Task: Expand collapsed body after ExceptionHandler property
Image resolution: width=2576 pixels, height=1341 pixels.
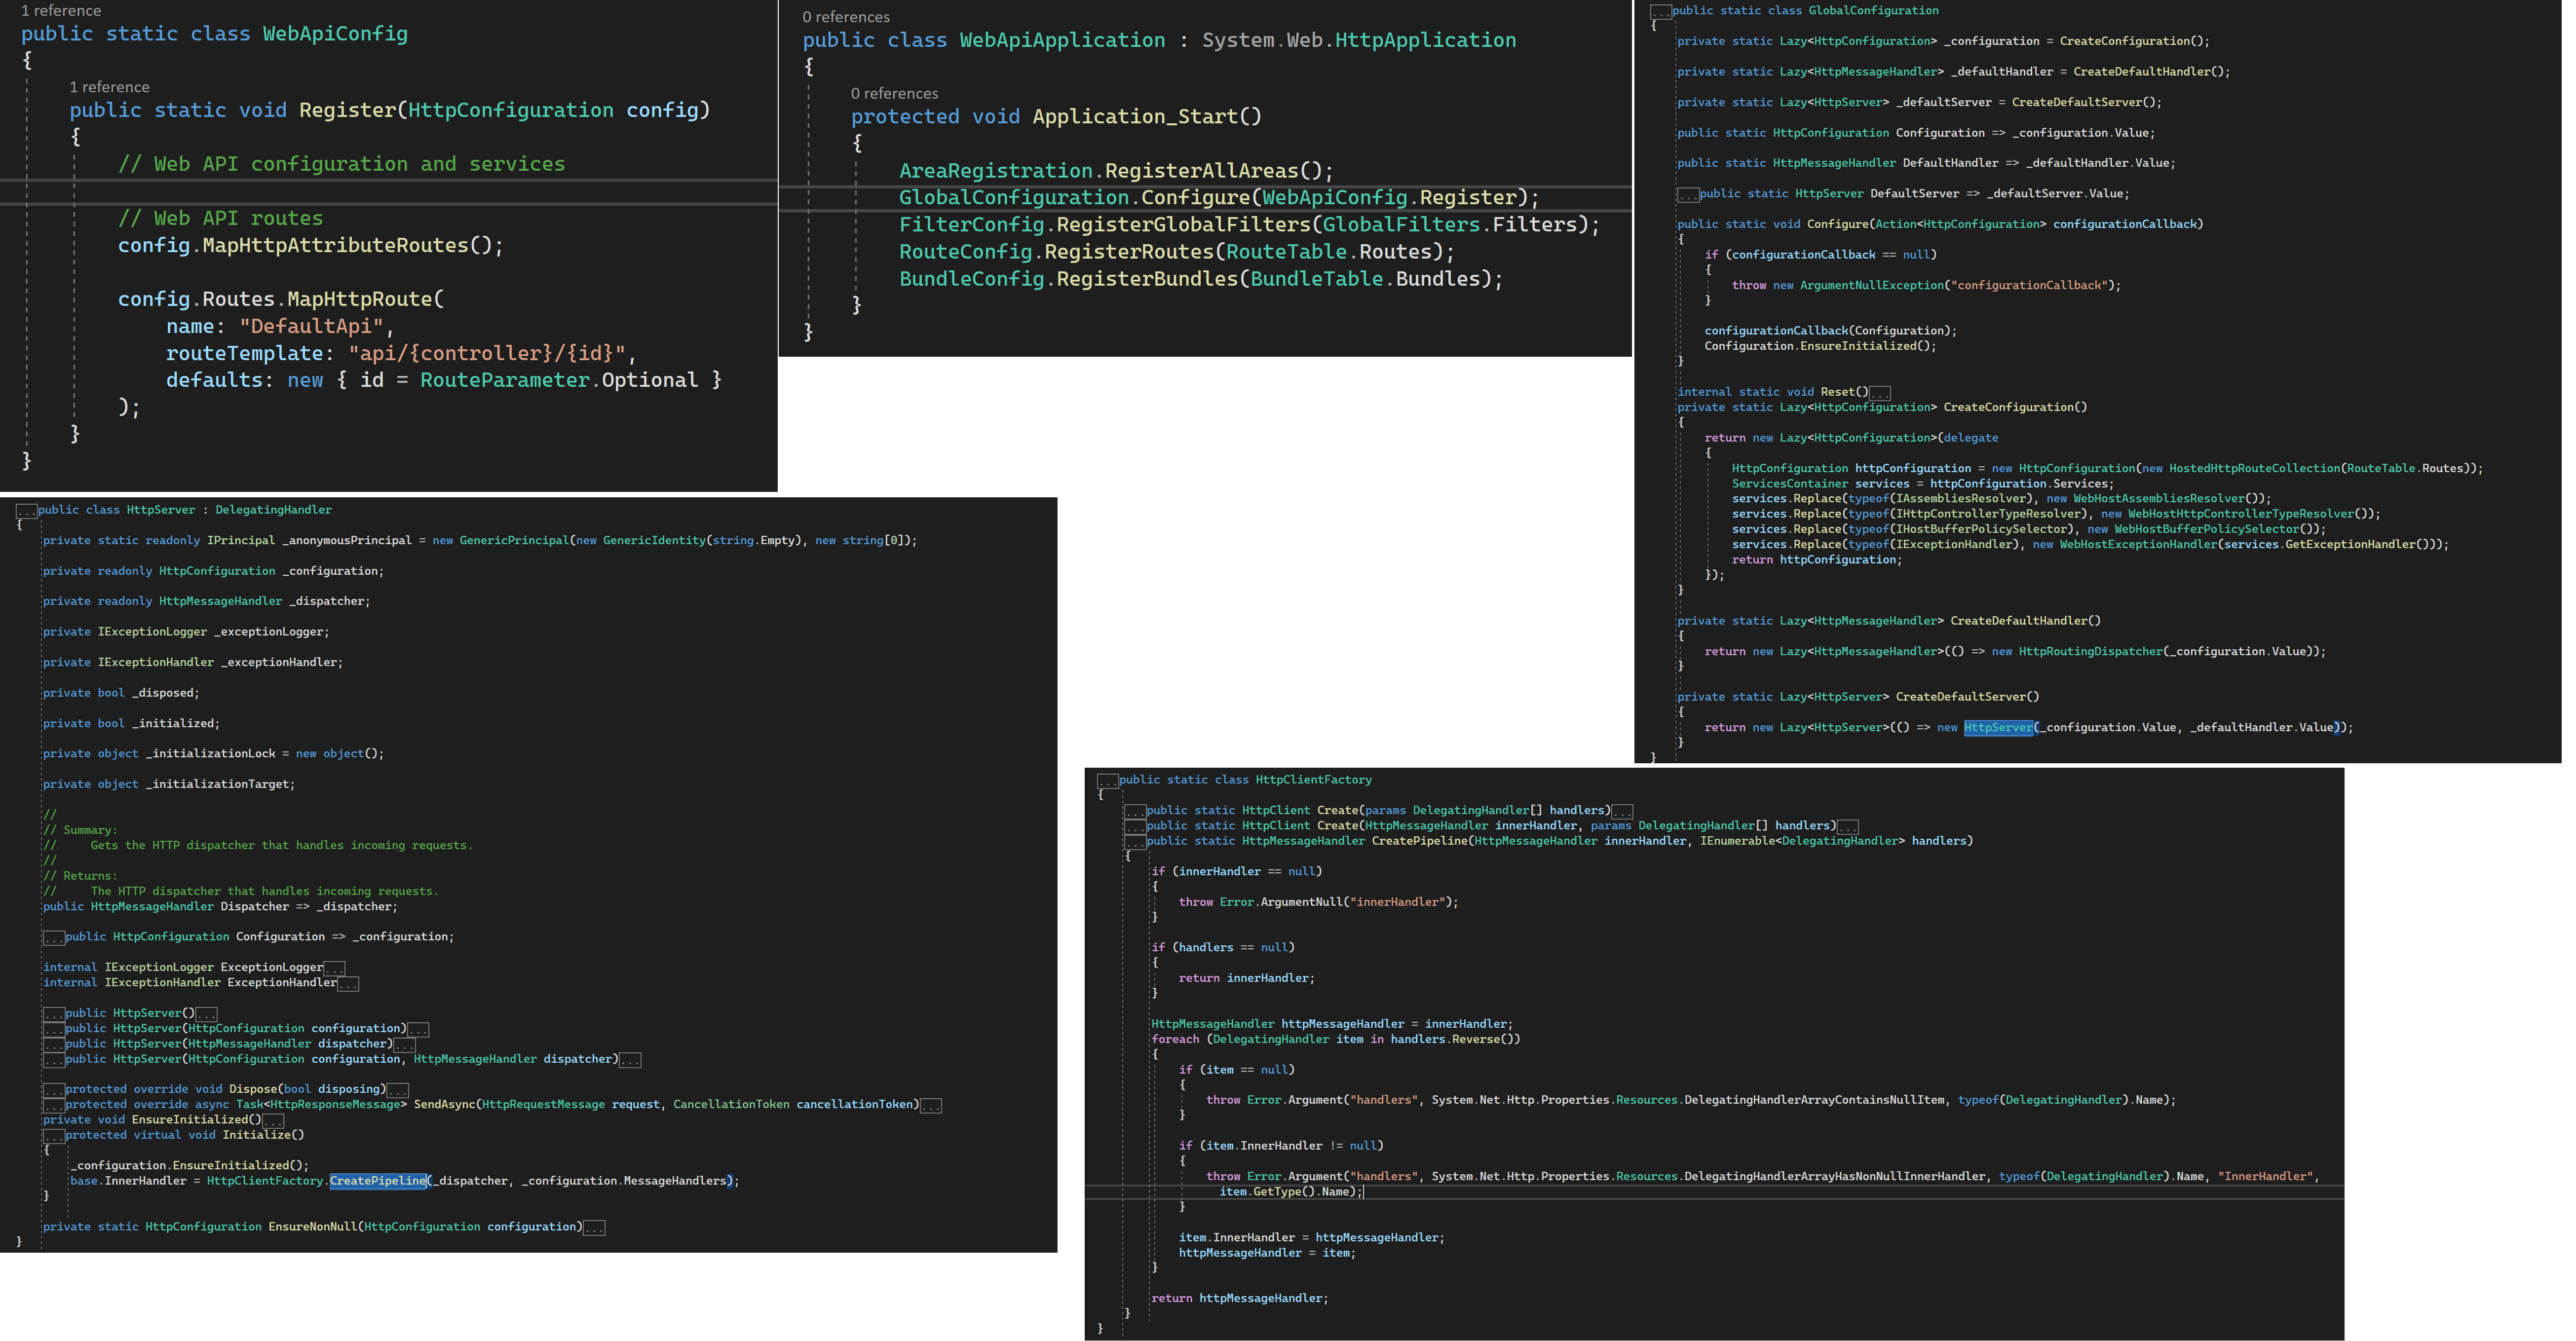Action: coord(348,984)
